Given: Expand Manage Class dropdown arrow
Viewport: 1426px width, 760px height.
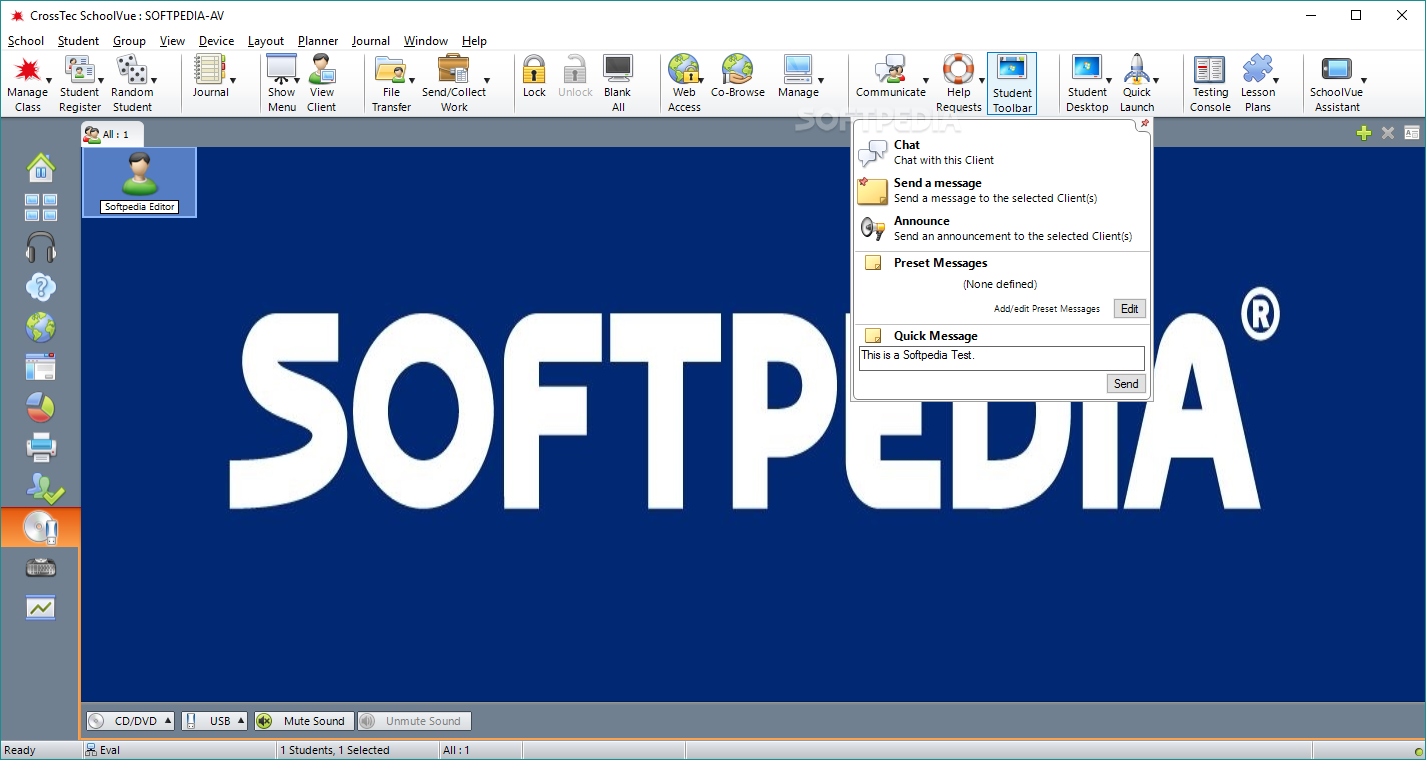Looking at the screenshot, I should 48,82.
